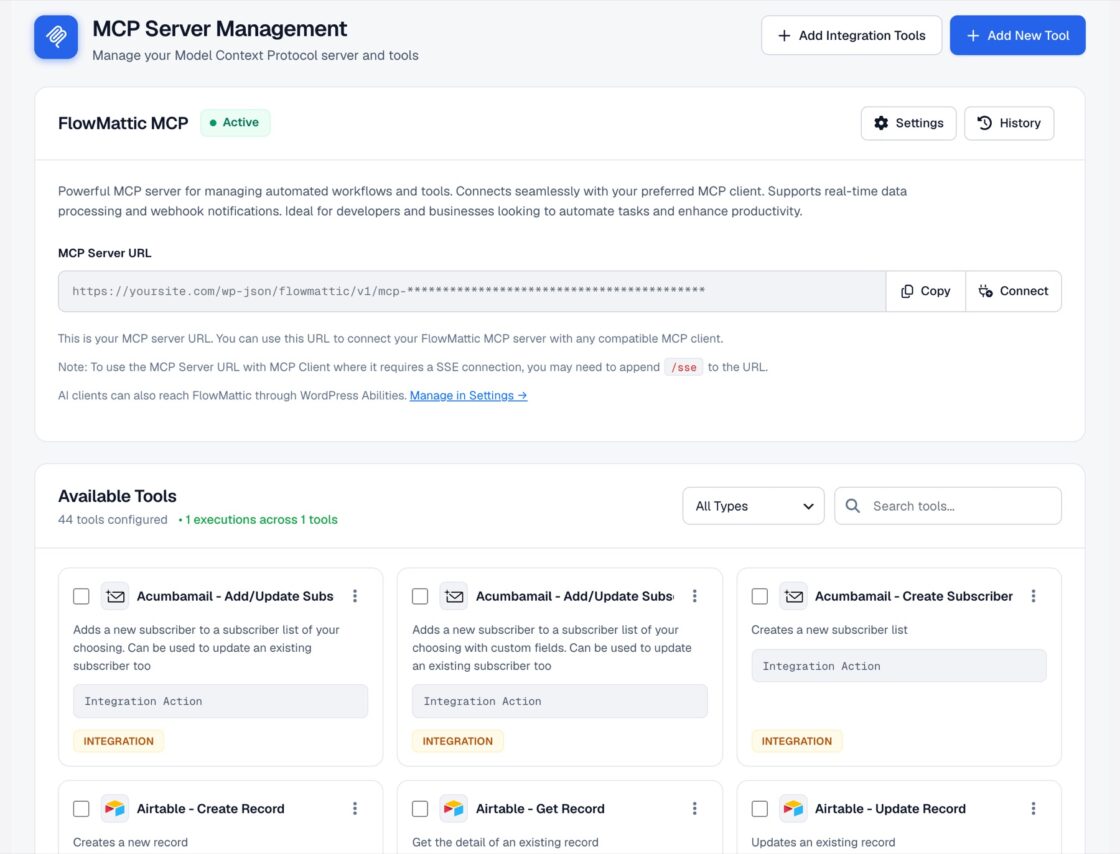1120x854 pixels.
Task: Click the Connect plug button
Action: 1013,291
